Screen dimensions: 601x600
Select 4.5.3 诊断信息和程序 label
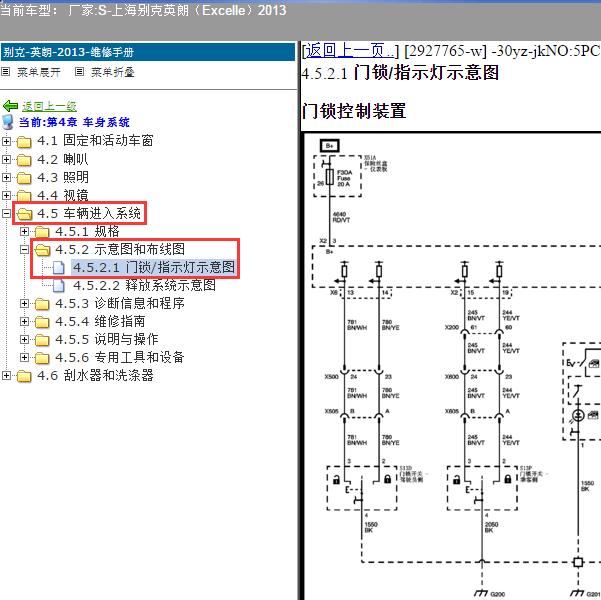click(120, 303)
